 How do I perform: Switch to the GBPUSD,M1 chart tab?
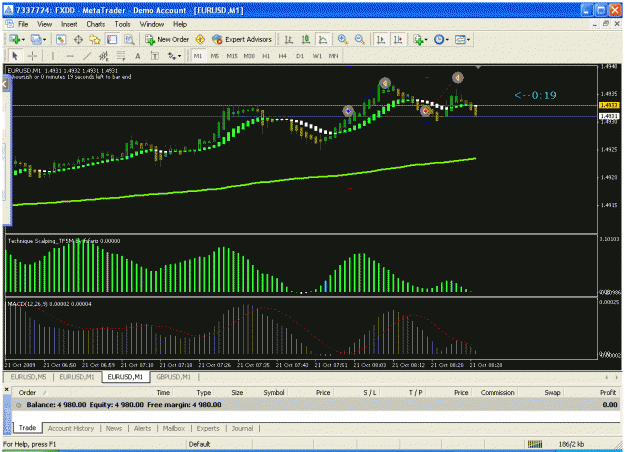(174, 377)
